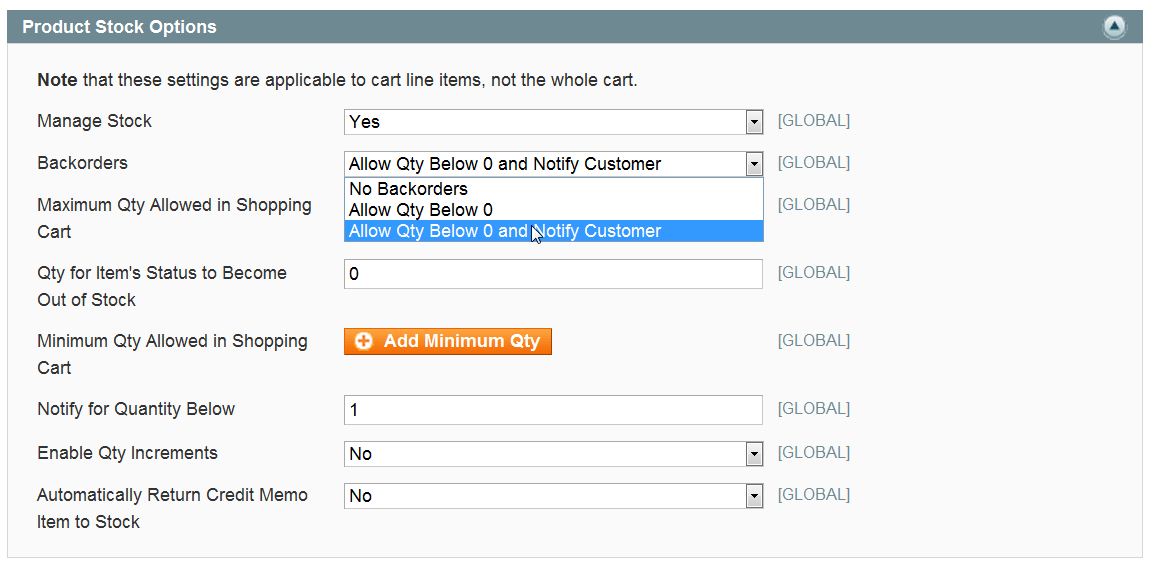
Task: Click the Backorders dropdown arrow button
Action: pyautogui.click(x=754, y=164)
